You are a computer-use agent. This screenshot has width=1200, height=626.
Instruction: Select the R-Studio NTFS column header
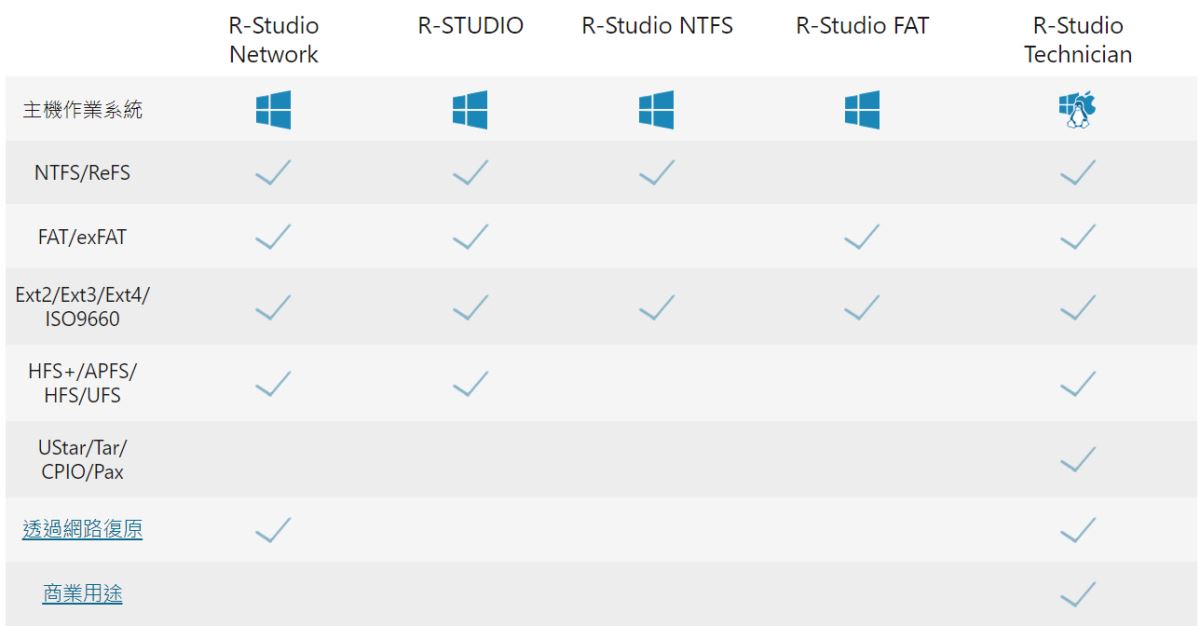(x=657, y=26)
